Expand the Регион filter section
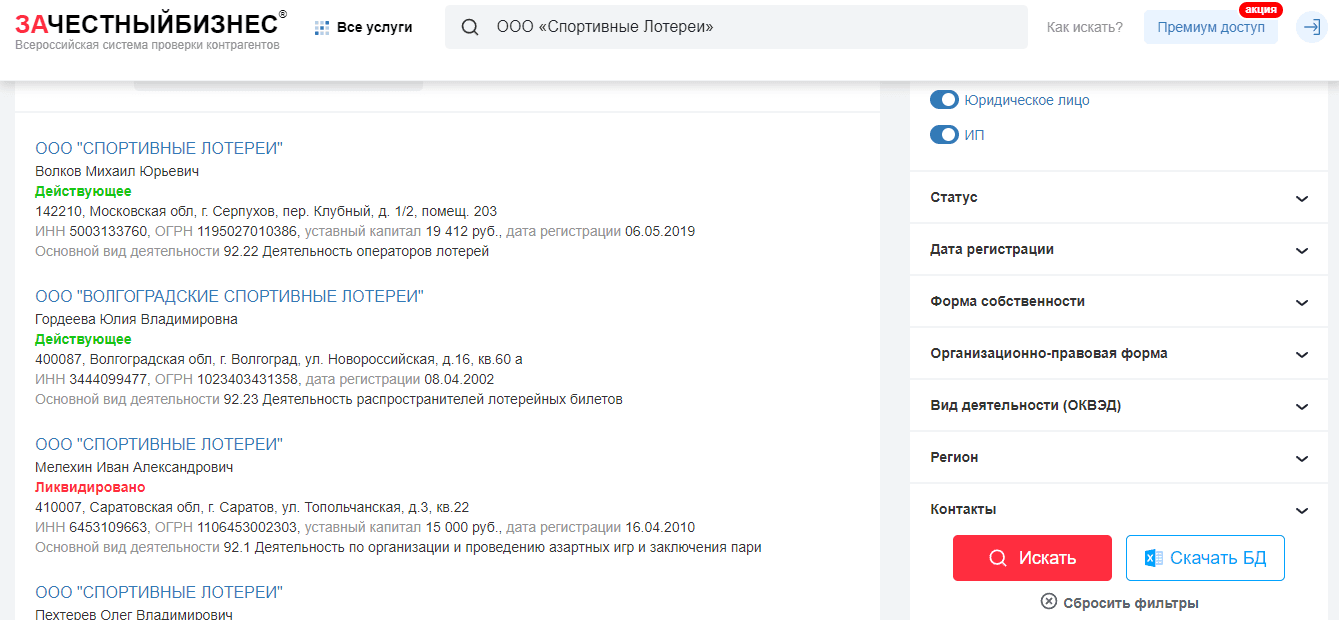Viewport: 1339px width, 620px height. coord(1119,458)
